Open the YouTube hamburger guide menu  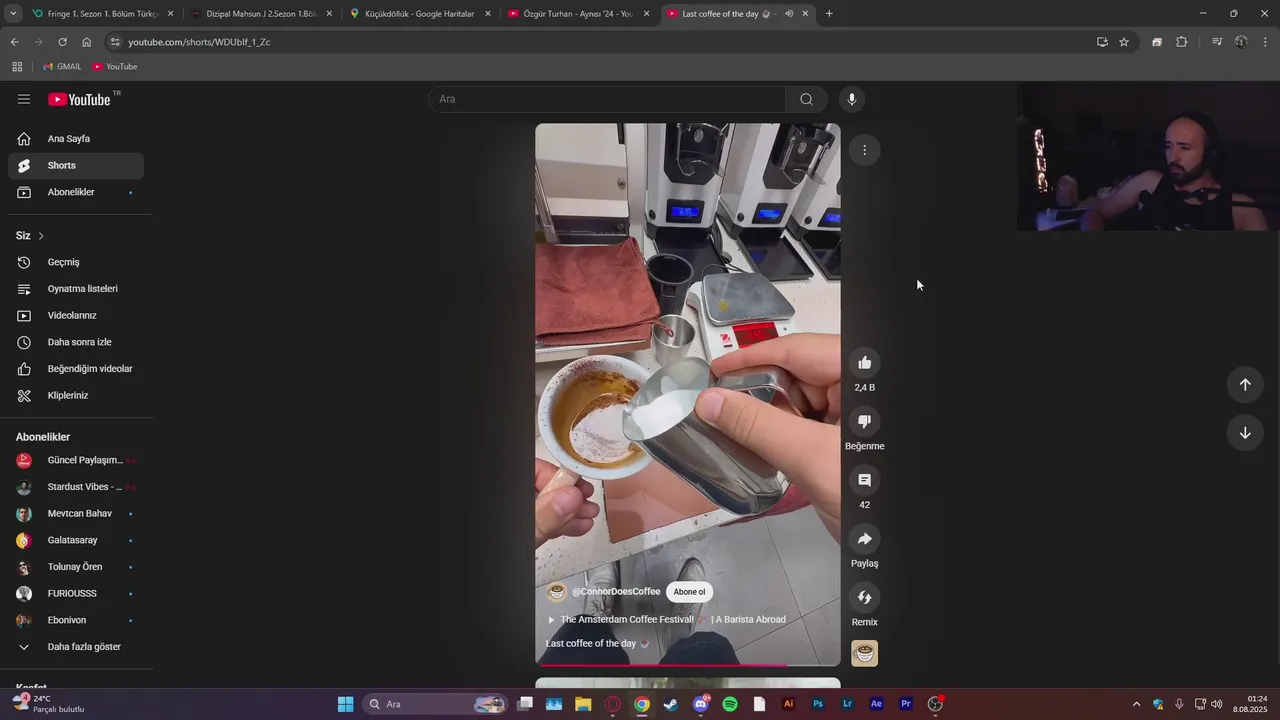[24, 99]
